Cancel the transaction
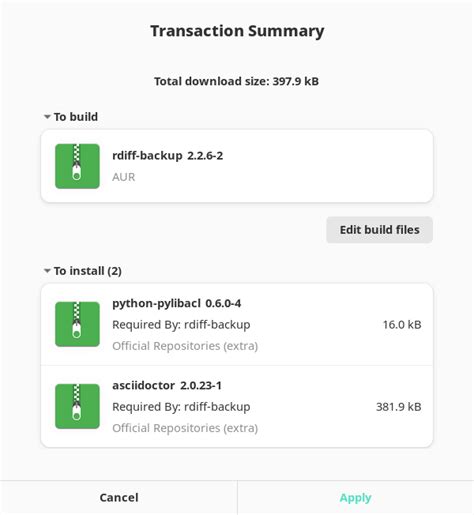The image size is (474, 515). (x=119, y=498)
